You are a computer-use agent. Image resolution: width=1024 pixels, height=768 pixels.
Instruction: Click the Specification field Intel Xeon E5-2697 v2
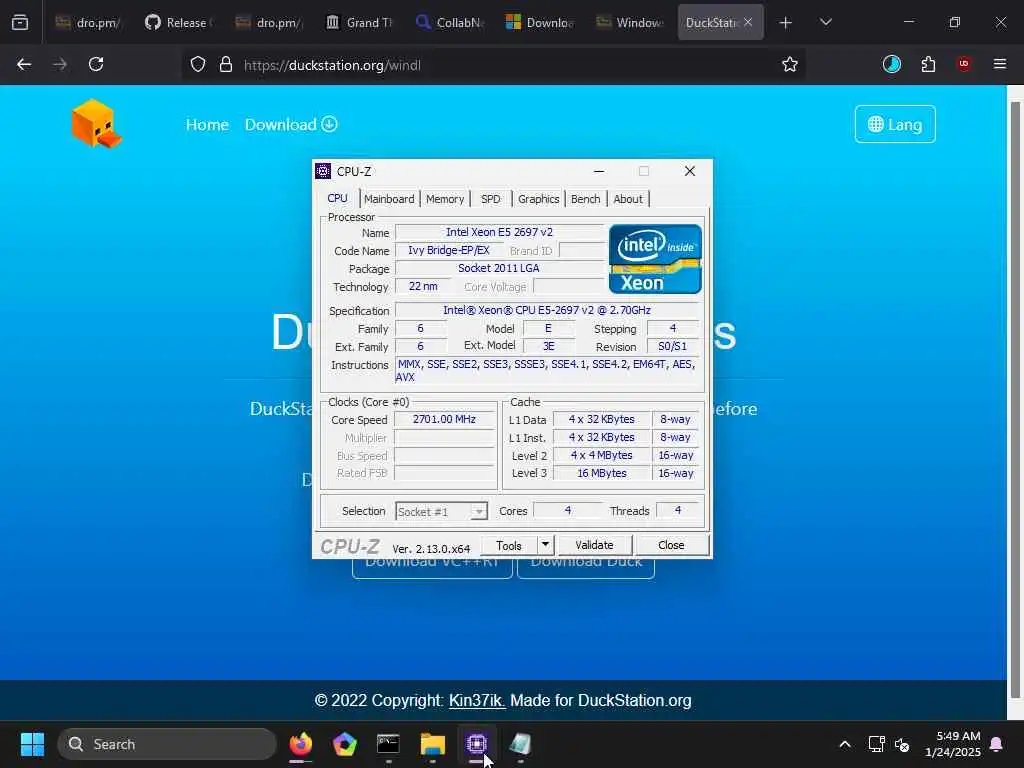point(547,310)
